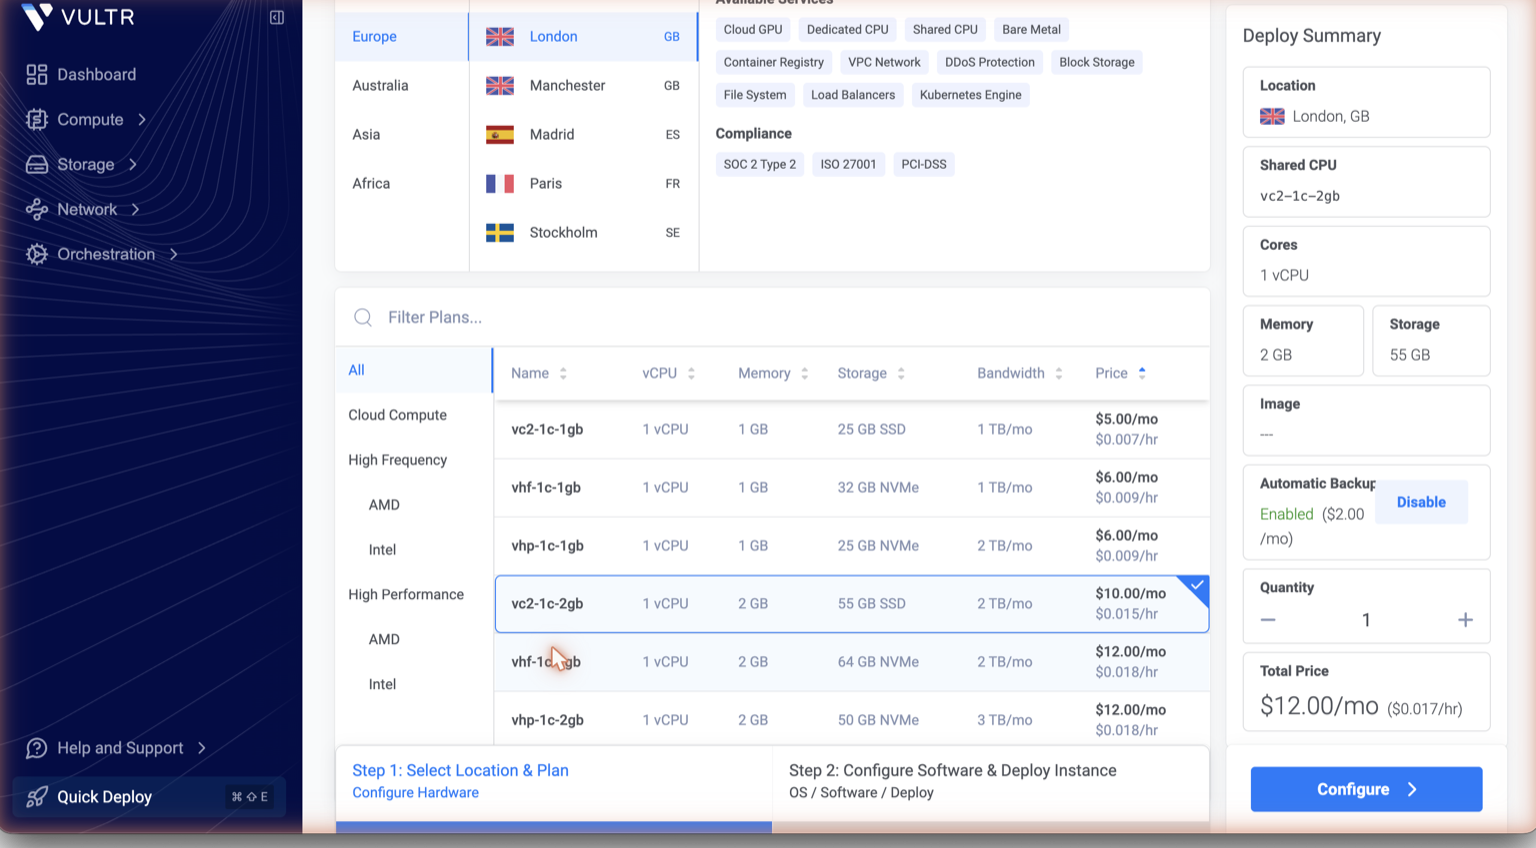Click the Orchestration gear icon

(x=37, y=254)
